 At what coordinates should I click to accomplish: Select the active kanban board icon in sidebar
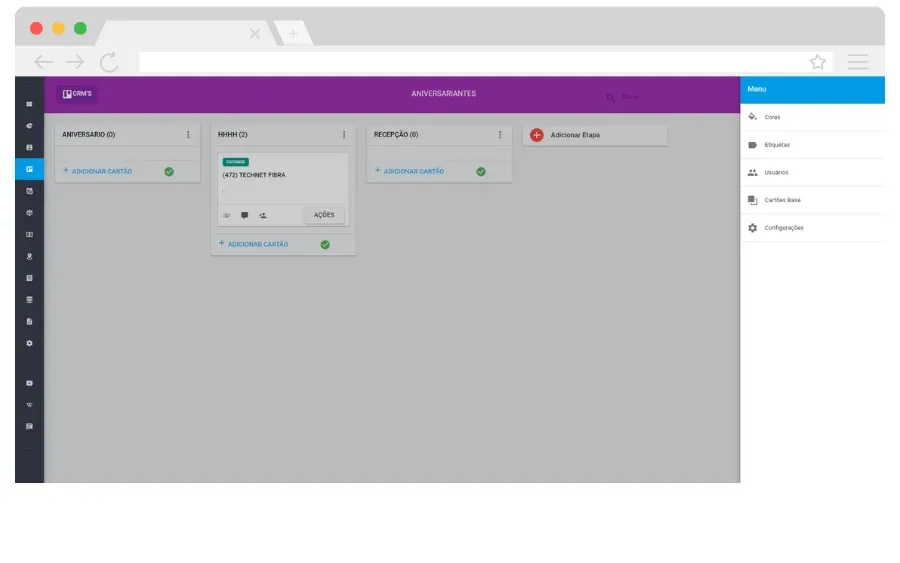pyautogui.click(x=29, y=169)
